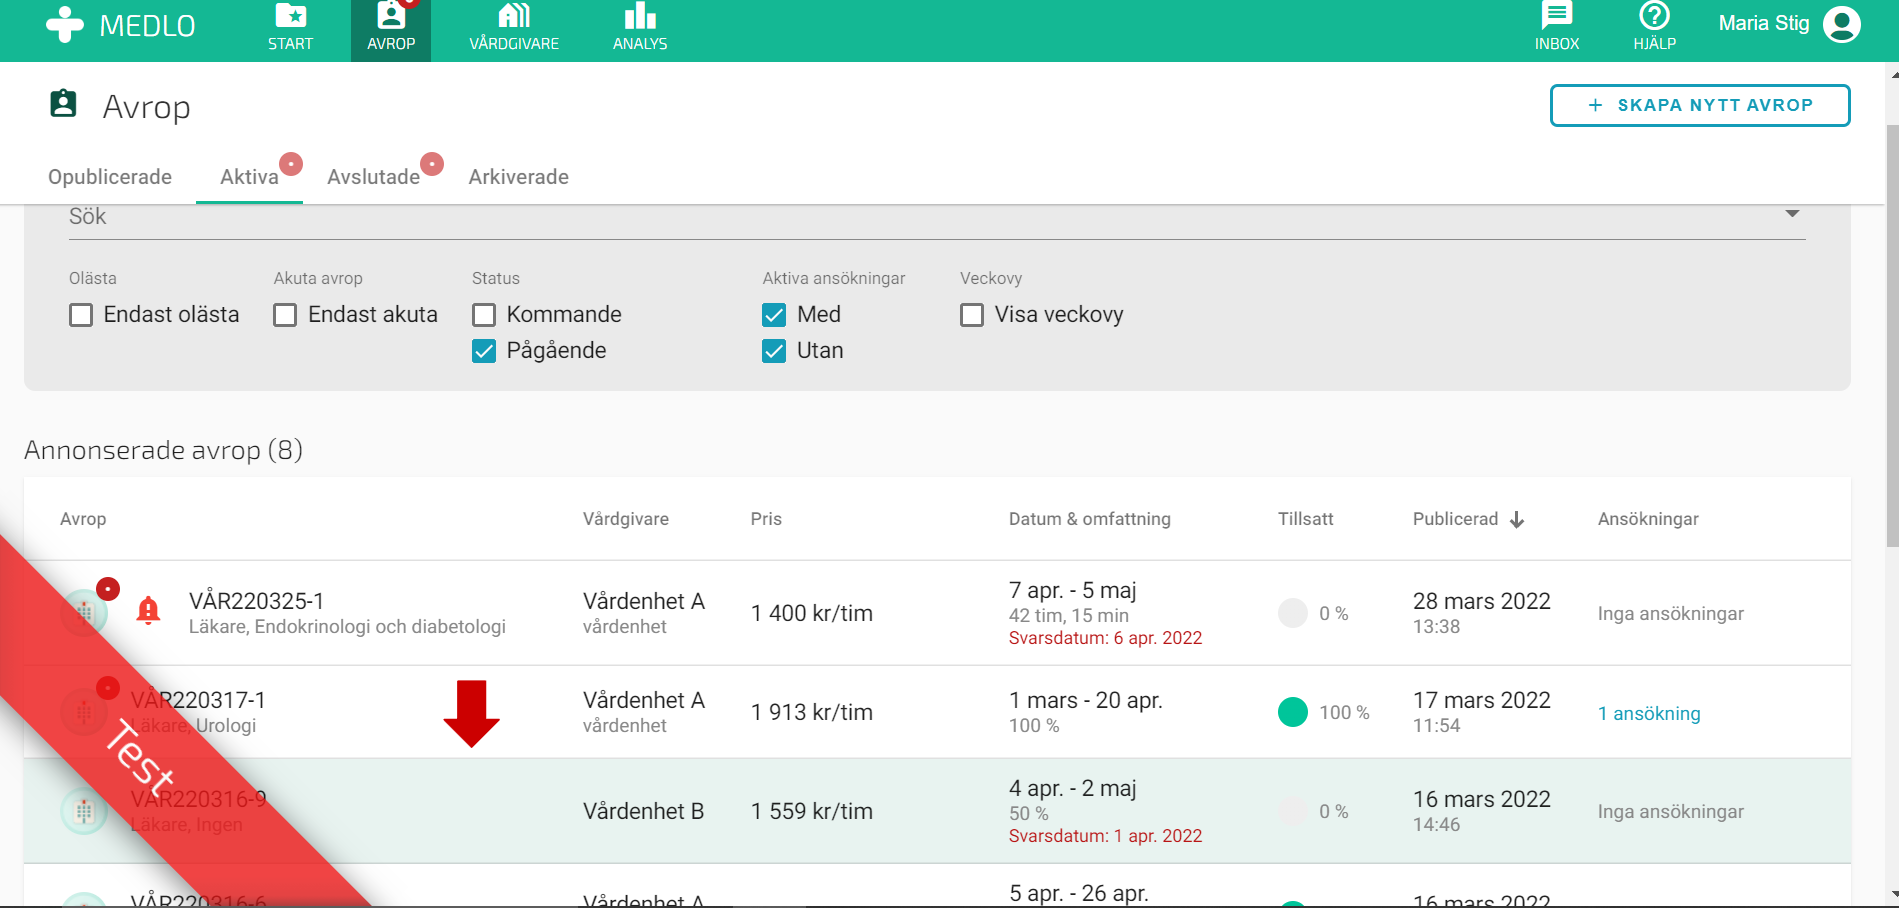Image resolution: width=1899 pixels, height=908 pixels.
Task: Switch to the Avslutade tab
Action: pos(374,177)
